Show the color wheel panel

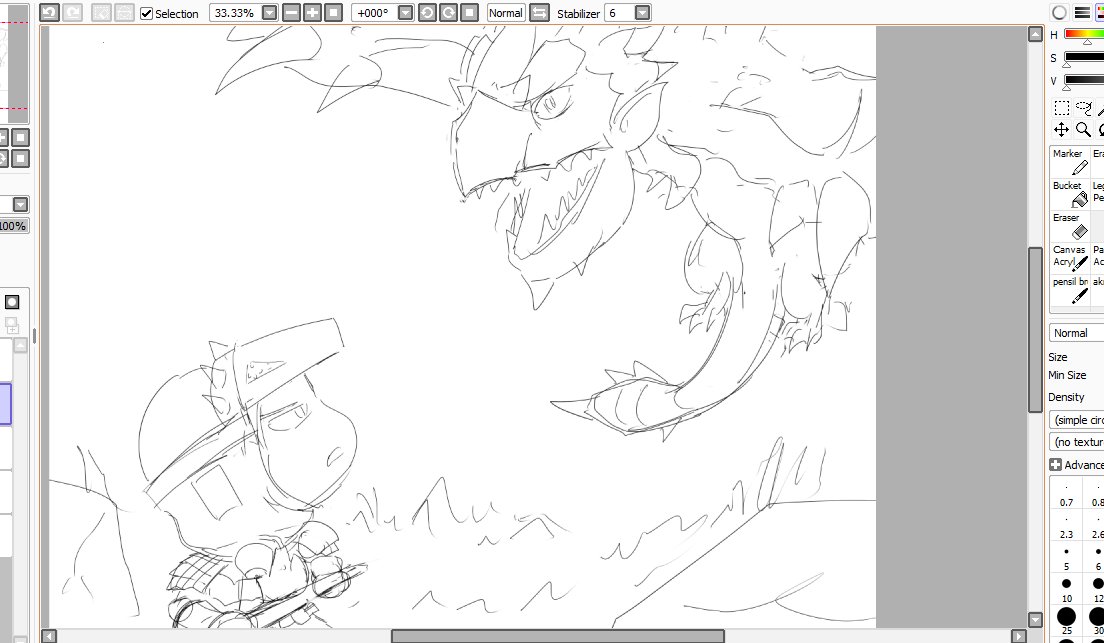pyautogui.click(x=1059, y=13)
